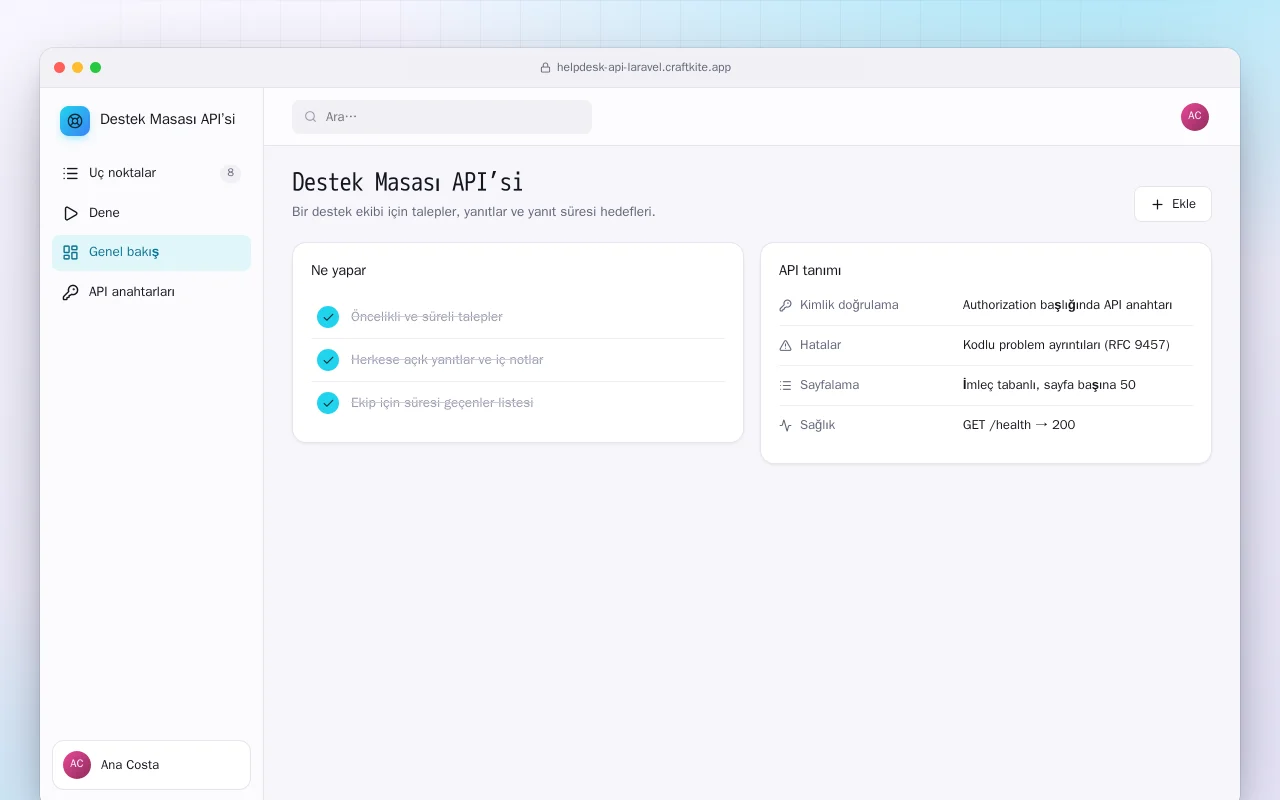Image resolution: width=1280 pixels, height=800 pixels.
Task: Click the 'GET /health → 200' value
Action: point(1019,425)
